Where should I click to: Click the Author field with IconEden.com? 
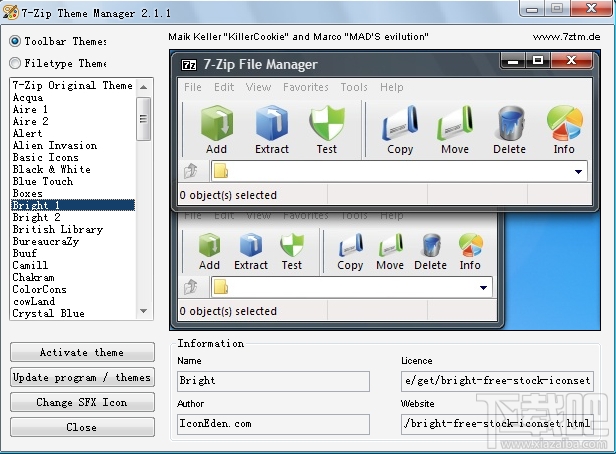coord(273,424)
